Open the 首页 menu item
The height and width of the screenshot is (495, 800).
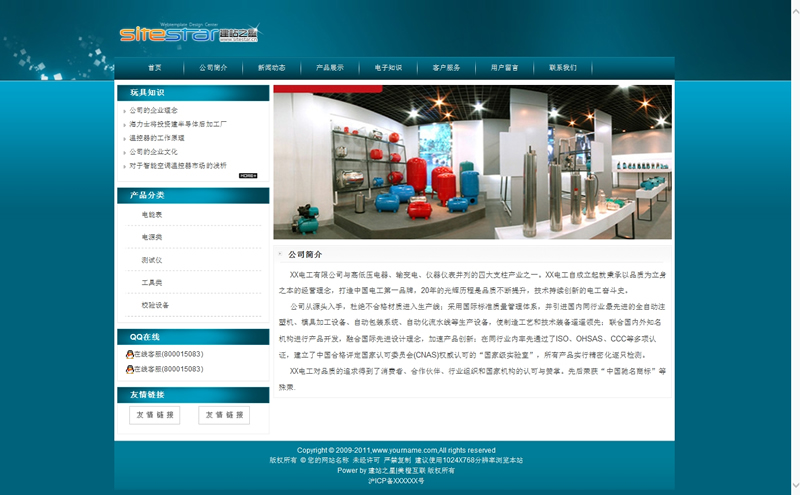(154, 68)
